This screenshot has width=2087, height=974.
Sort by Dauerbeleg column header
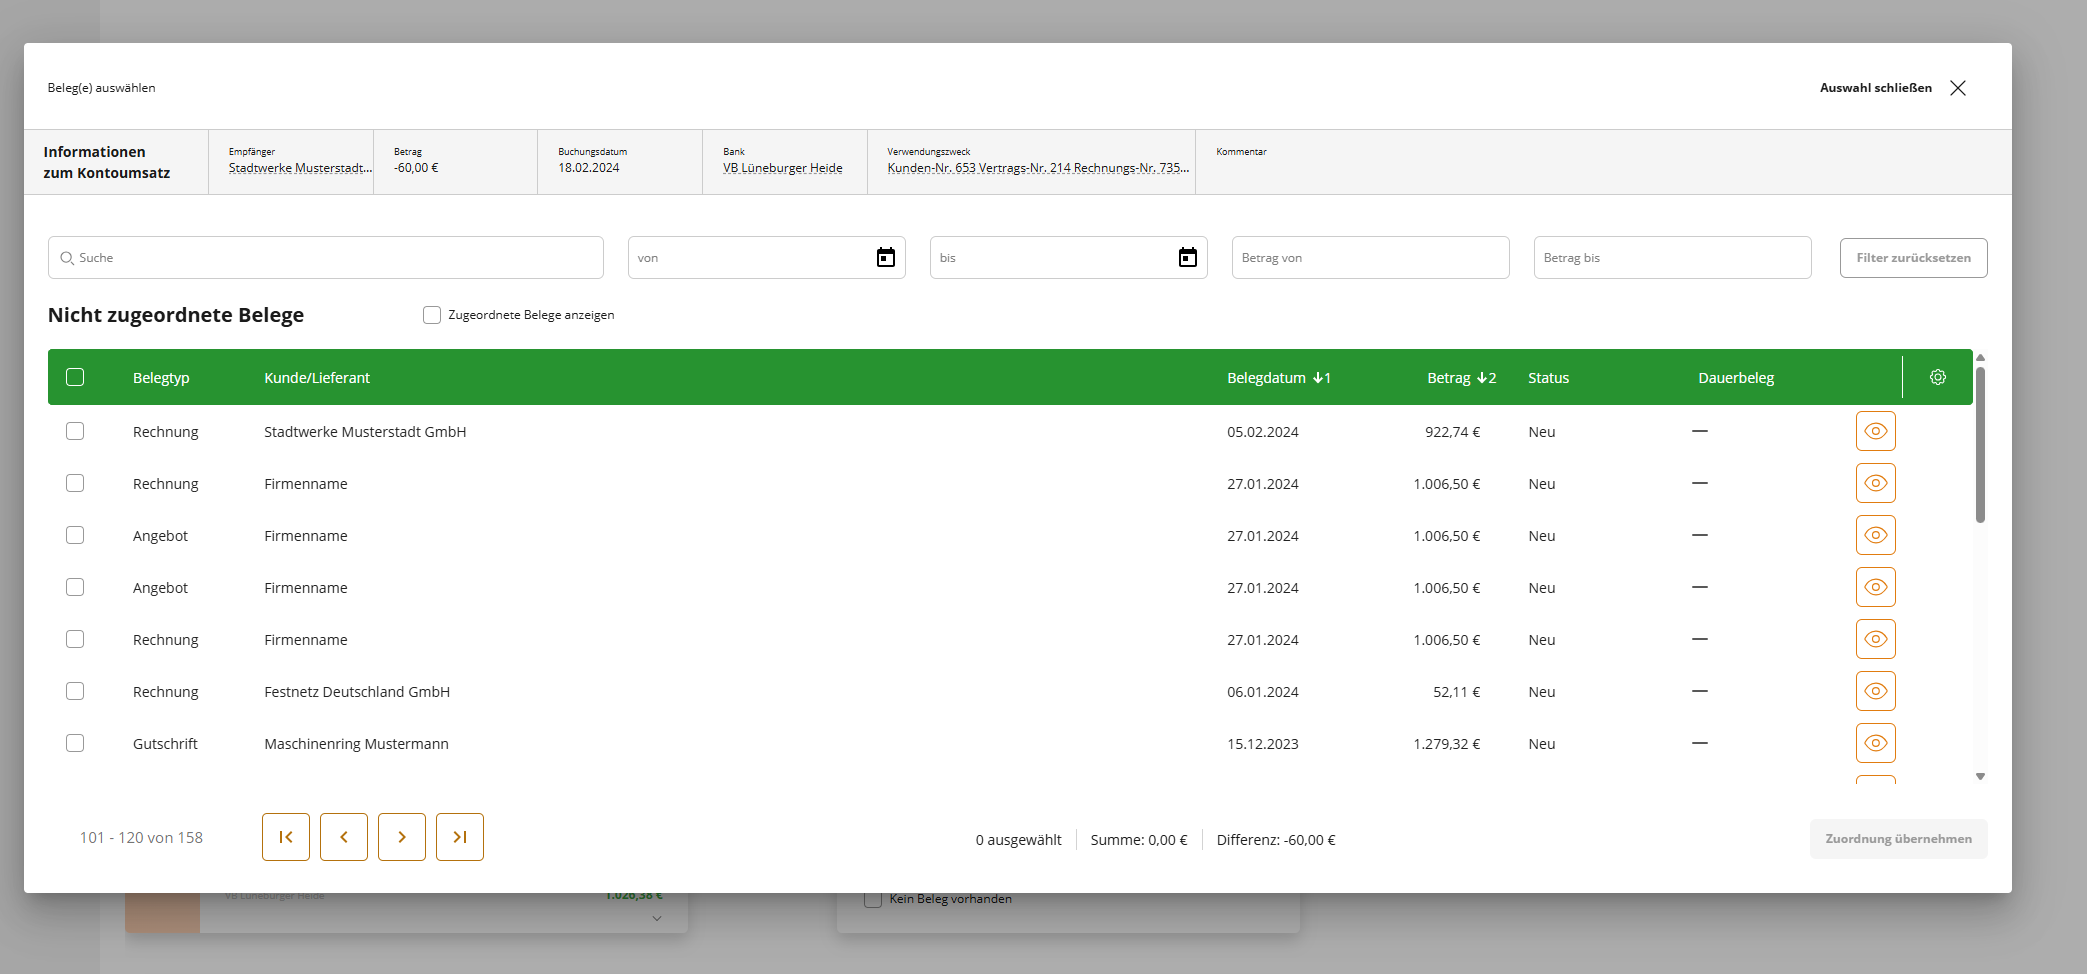click(1736, 378)
